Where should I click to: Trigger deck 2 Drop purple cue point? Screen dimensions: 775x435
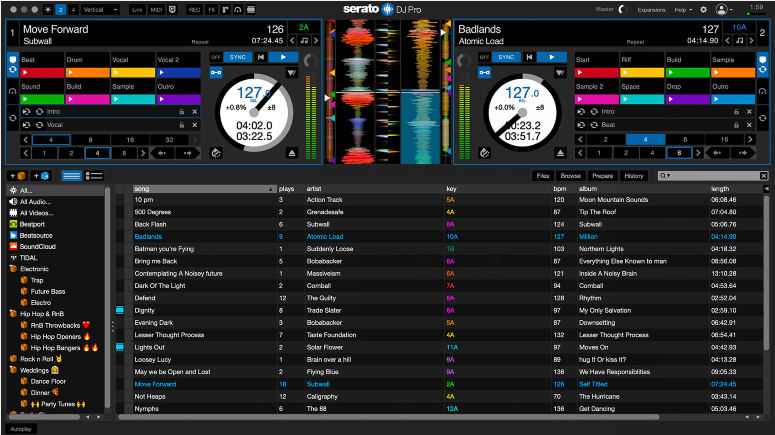[x=688, y=99]
